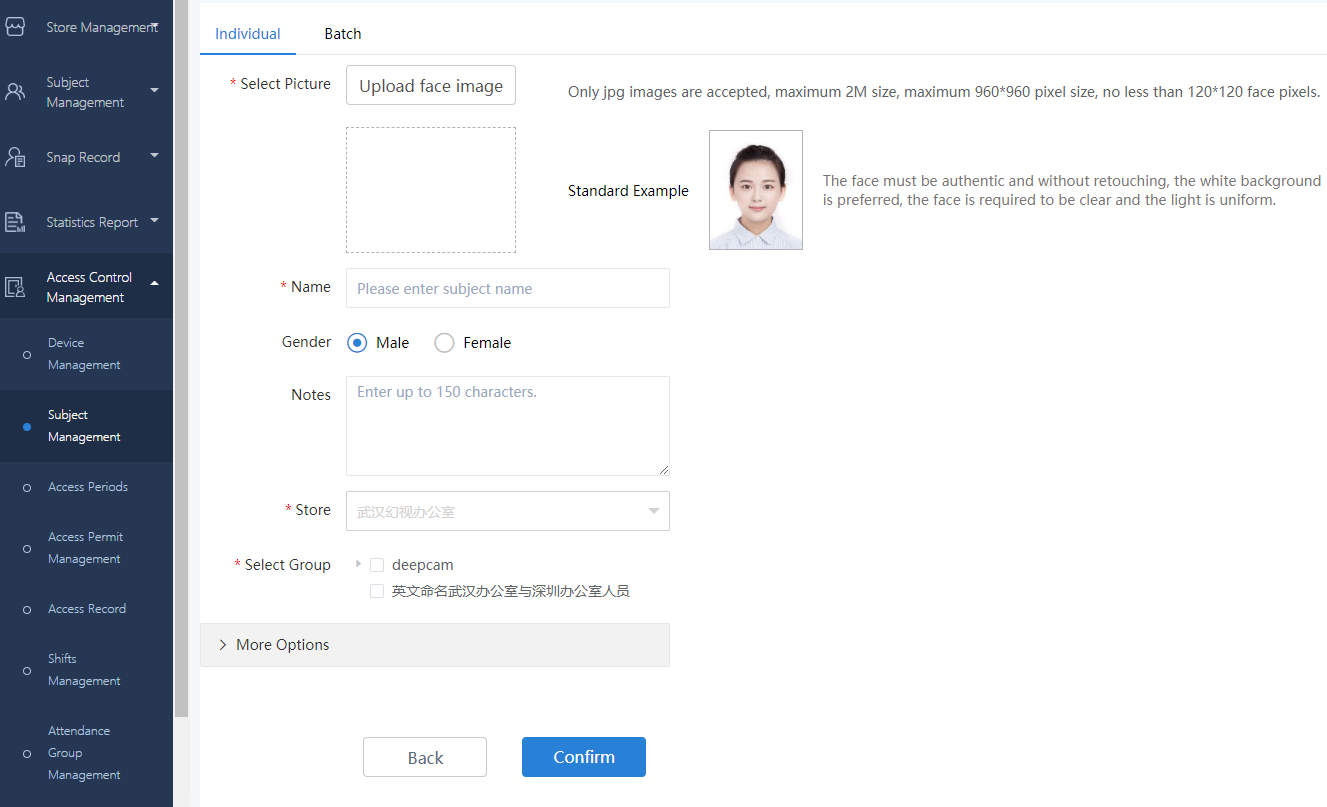Open Access Periods in sidebar
The width and height of the screenshot is (1327, 807).
click(x=88, y=487)
